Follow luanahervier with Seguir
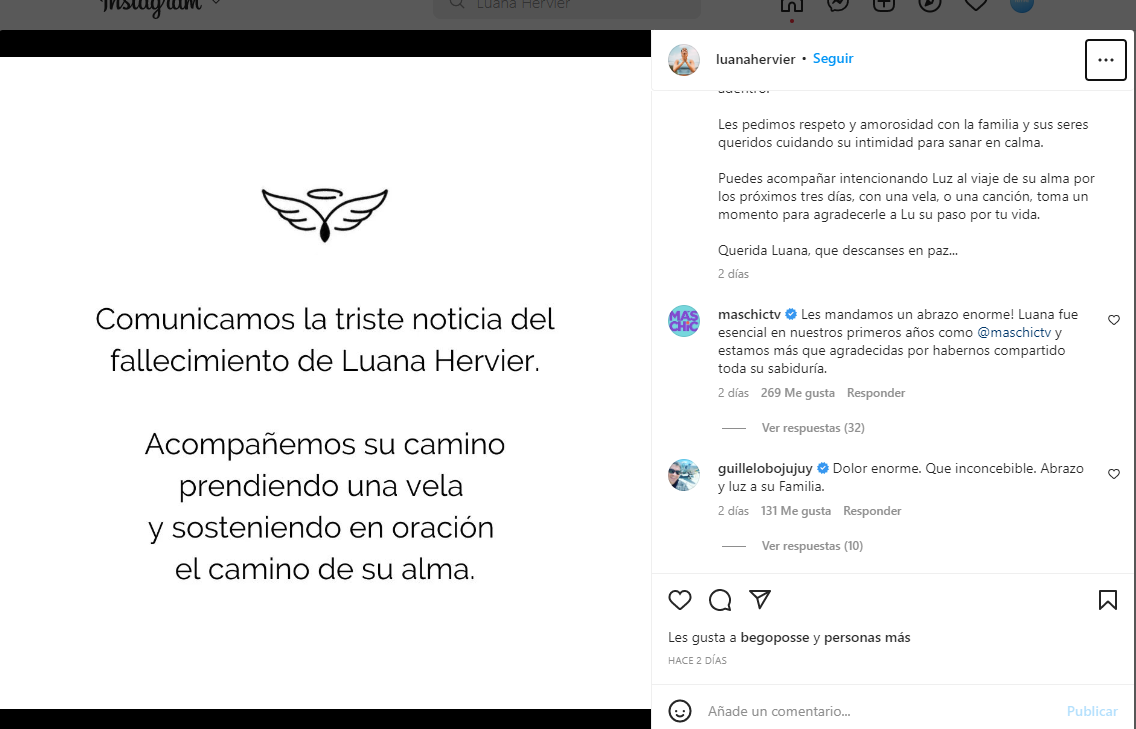Image resolution: width=1136 pixels, height=729 pixels. pos(833,59)
